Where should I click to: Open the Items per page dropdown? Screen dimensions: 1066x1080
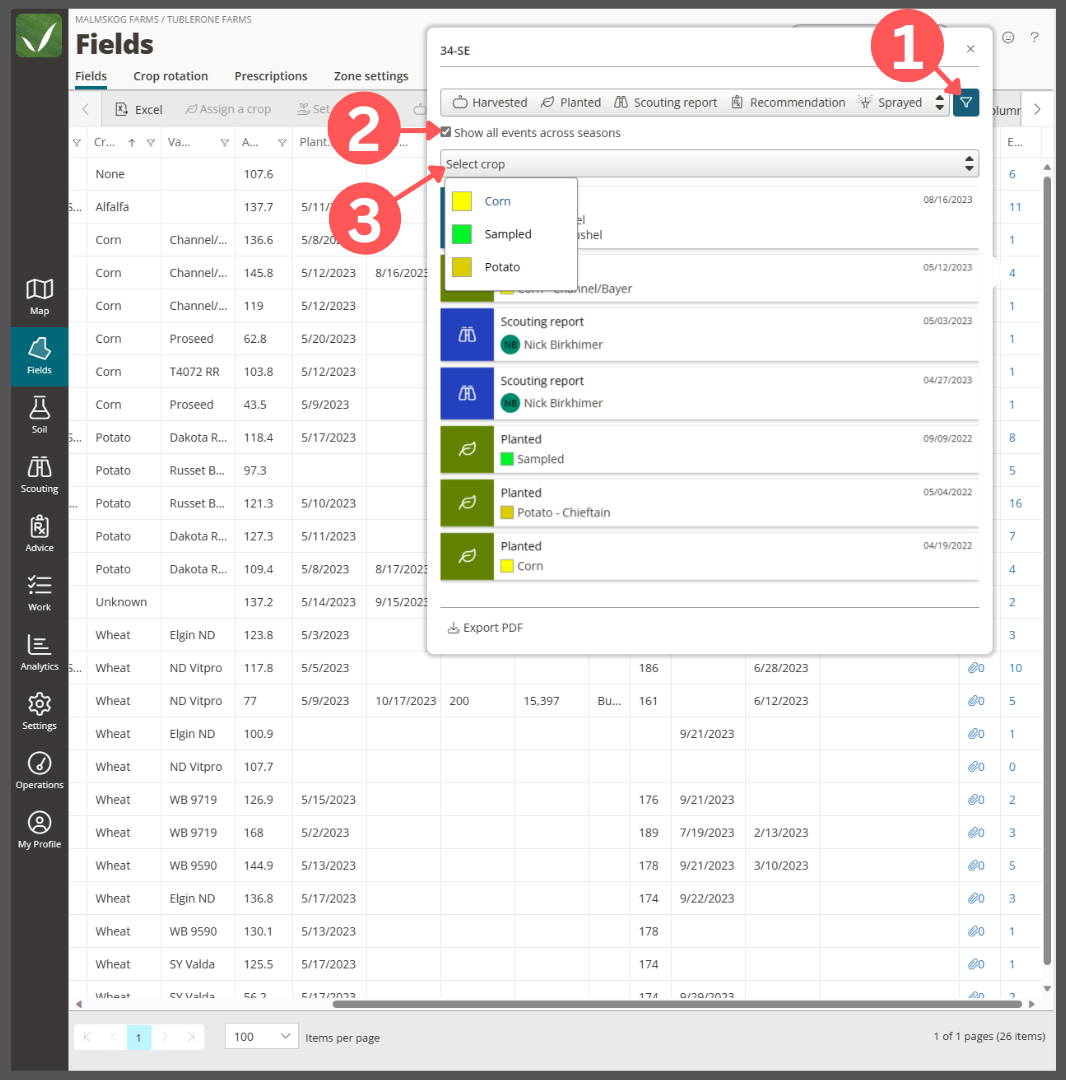(x=260, y=1037)
